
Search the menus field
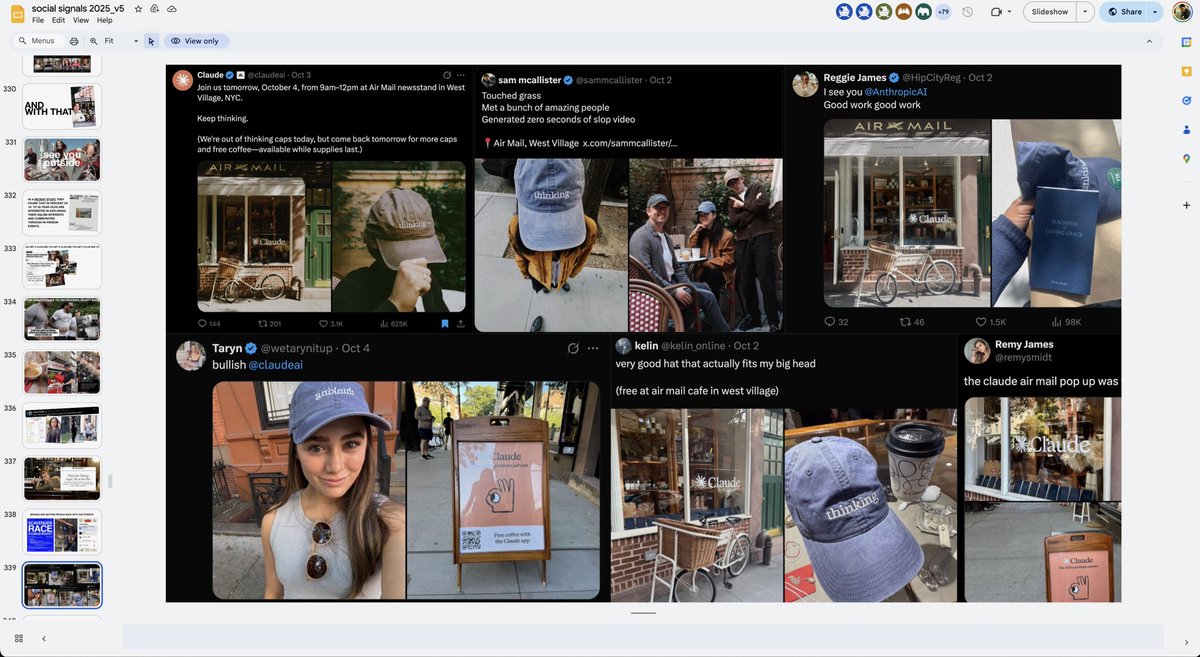(x=37, y=41)
